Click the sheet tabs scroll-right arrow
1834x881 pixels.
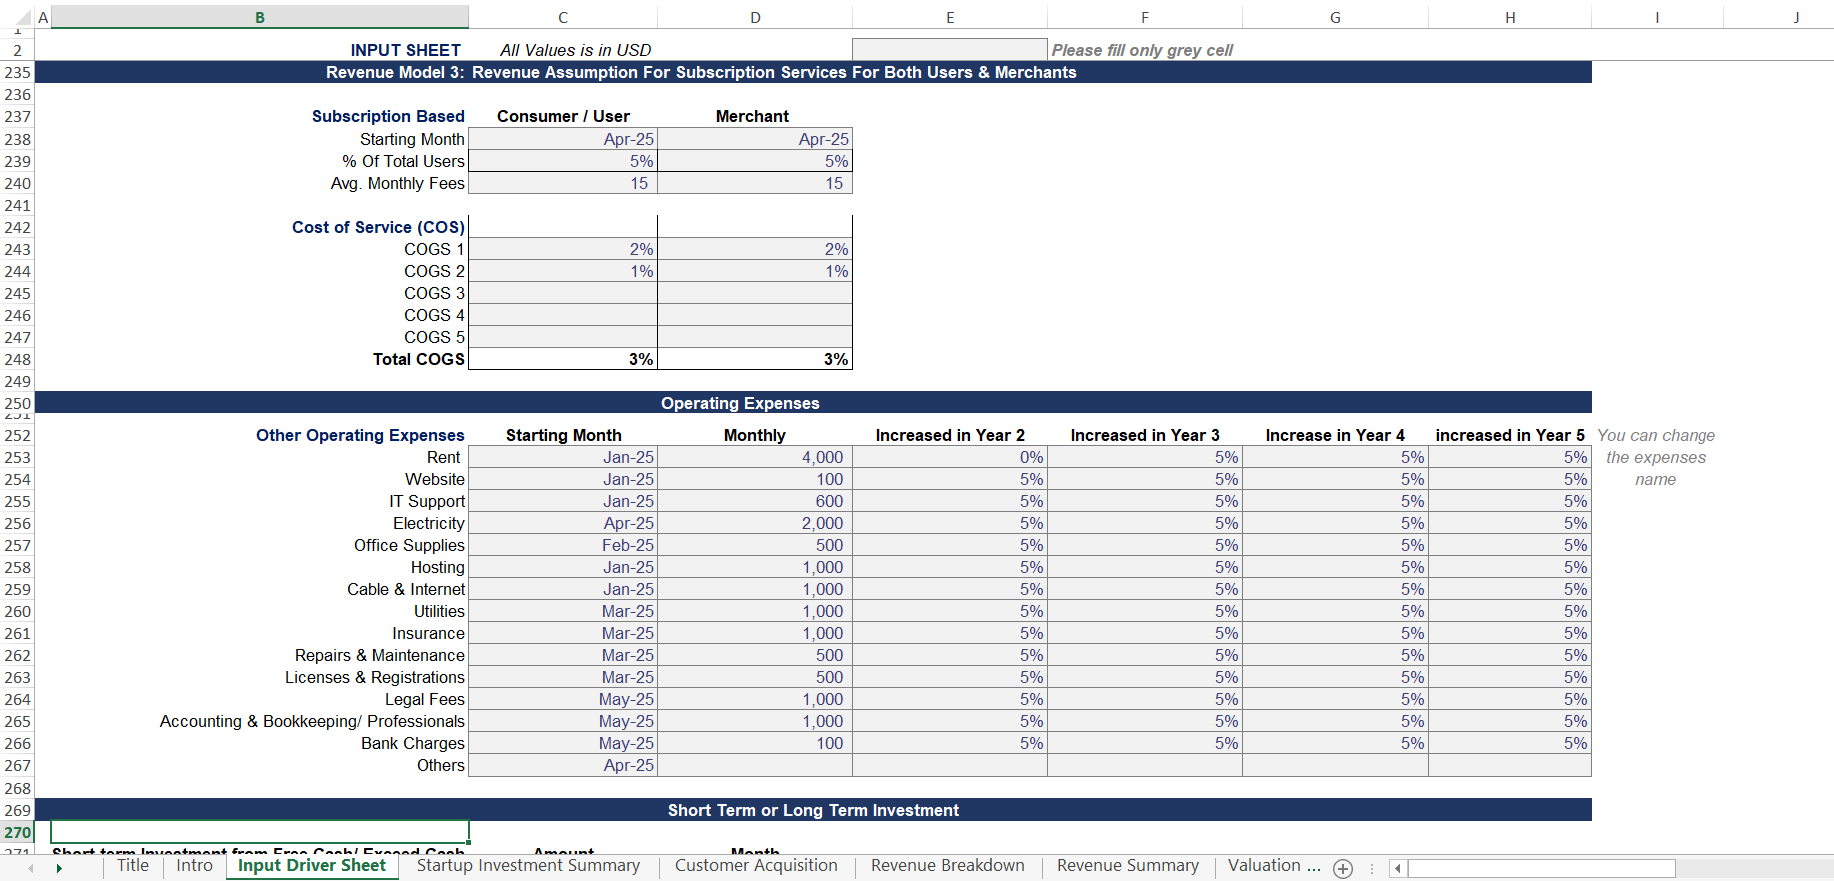coord(59,868)
